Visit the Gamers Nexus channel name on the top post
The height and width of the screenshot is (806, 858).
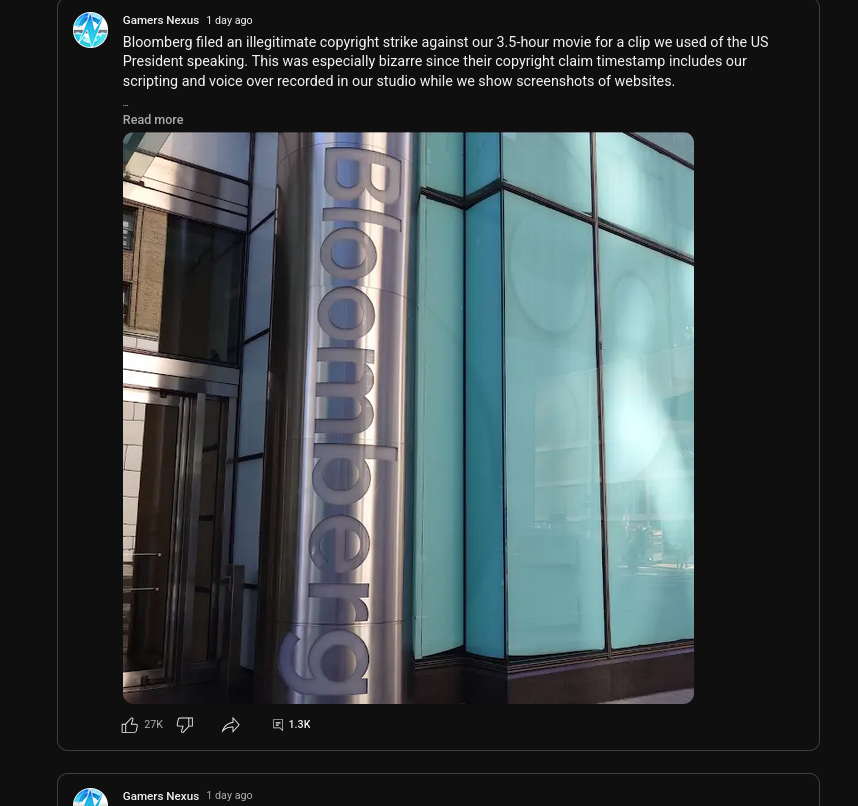click(x=160, y=20)
